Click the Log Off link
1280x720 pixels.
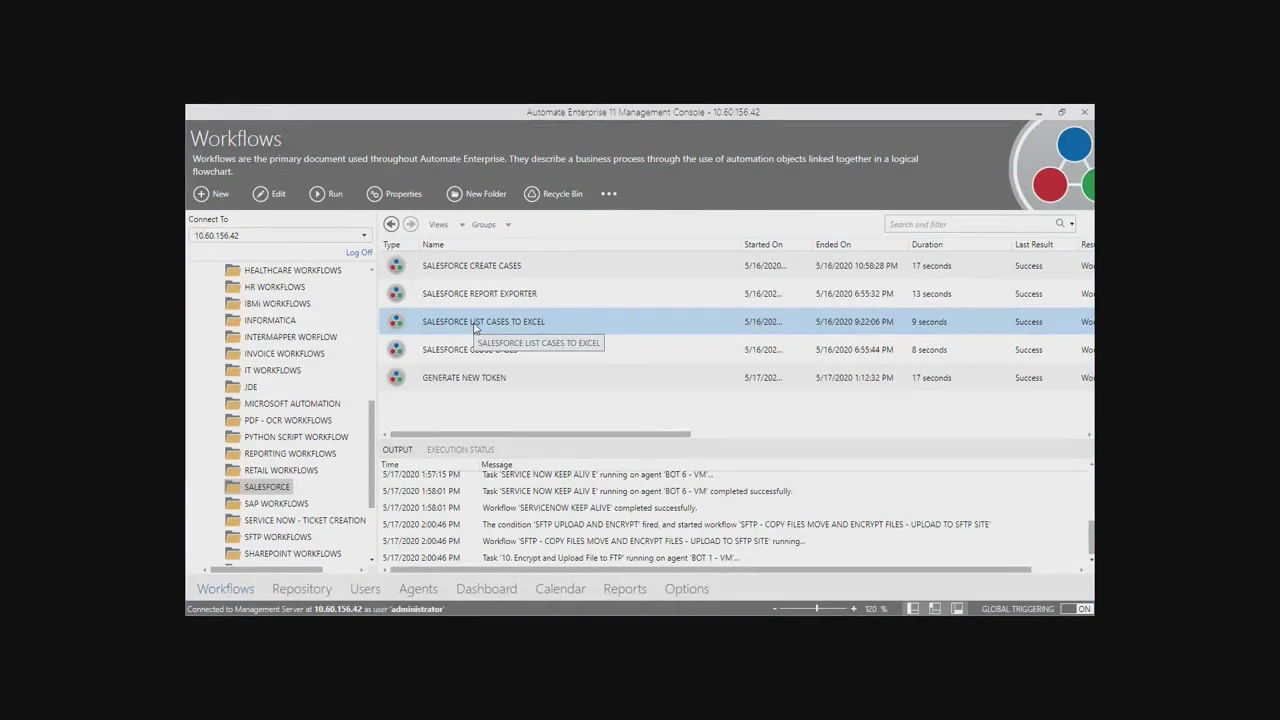coord(359,253)
